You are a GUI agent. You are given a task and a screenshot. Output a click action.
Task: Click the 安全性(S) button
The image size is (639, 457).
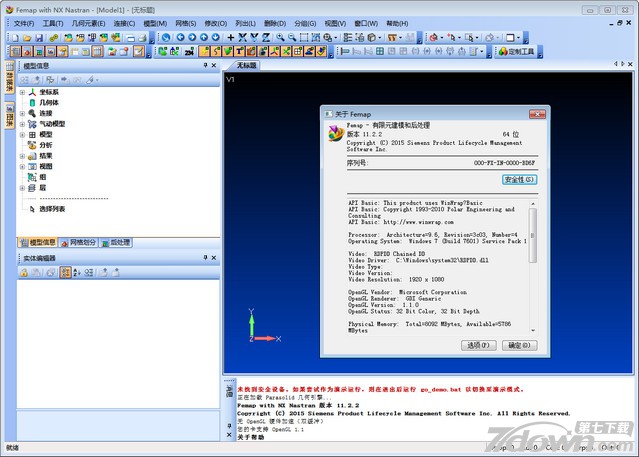point(519,179)
